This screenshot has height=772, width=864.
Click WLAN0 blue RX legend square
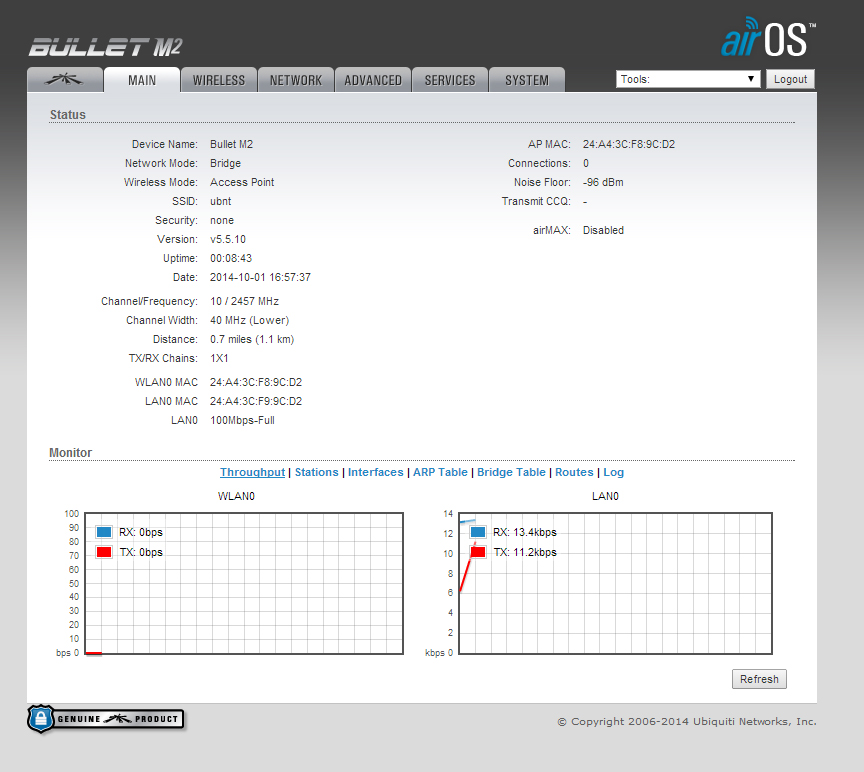[x=104, y=532]
